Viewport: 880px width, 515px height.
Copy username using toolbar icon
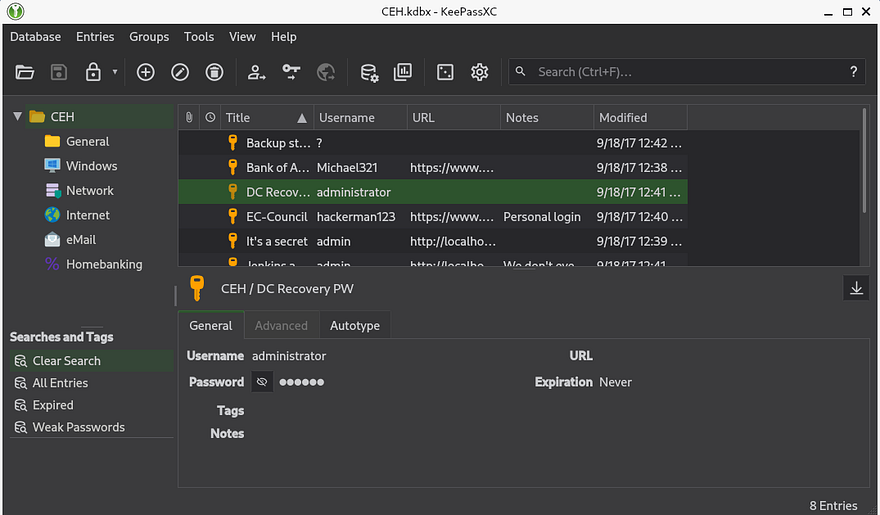[x=257, y=72]
